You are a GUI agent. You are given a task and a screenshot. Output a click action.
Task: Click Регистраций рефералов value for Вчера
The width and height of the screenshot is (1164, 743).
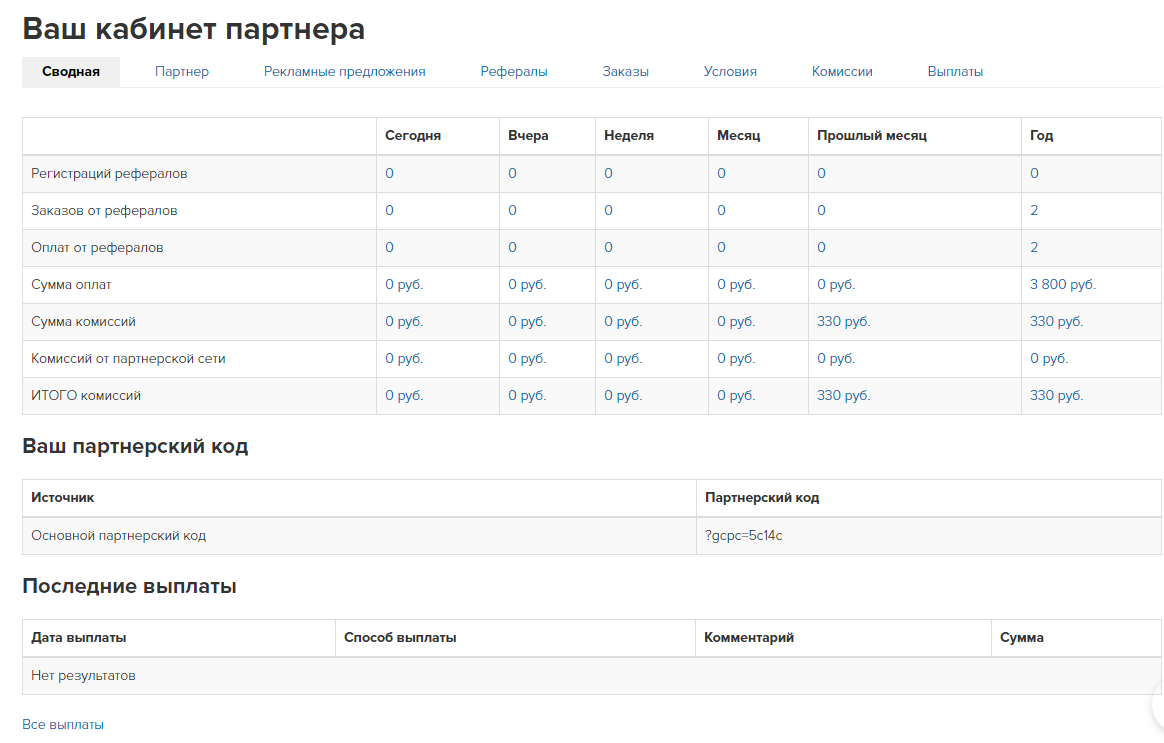click(512, 173)
